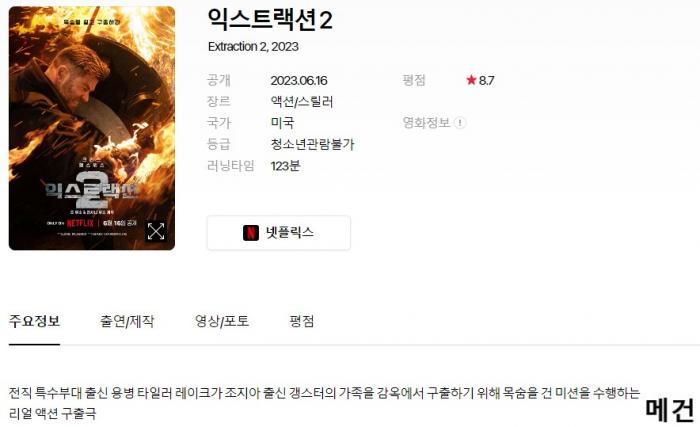The height and width of the screenshot is (427, 700).
Task: Click the release date 2023.06.16
Action: [299, 81]
